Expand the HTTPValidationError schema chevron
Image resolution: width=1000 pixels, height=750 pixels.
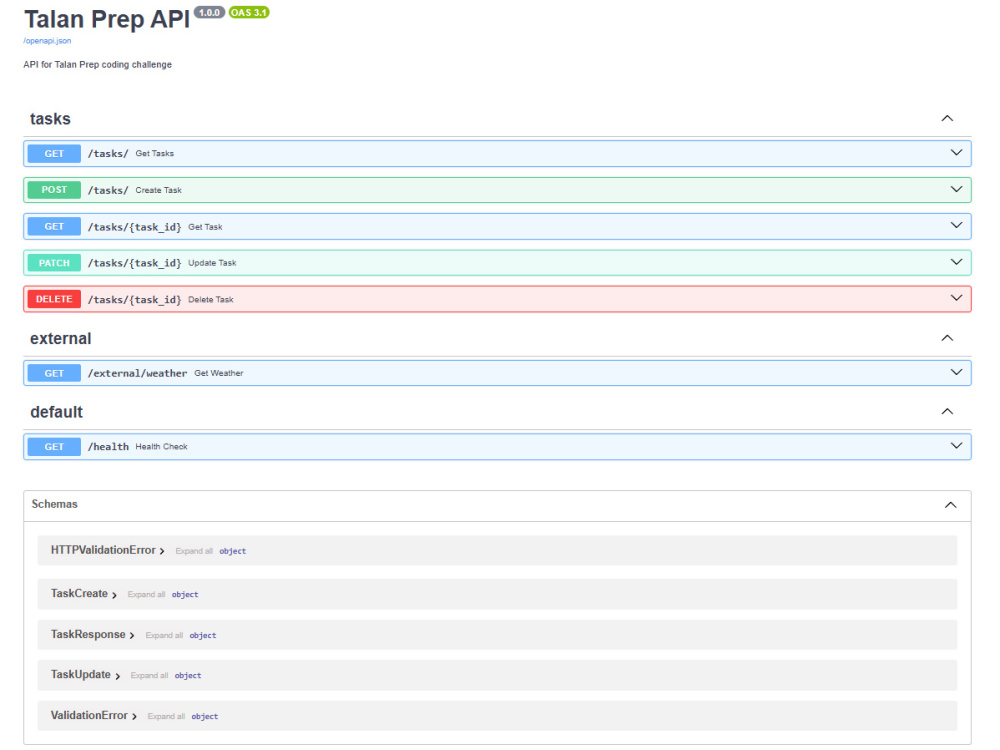click(x=162, y=551)
